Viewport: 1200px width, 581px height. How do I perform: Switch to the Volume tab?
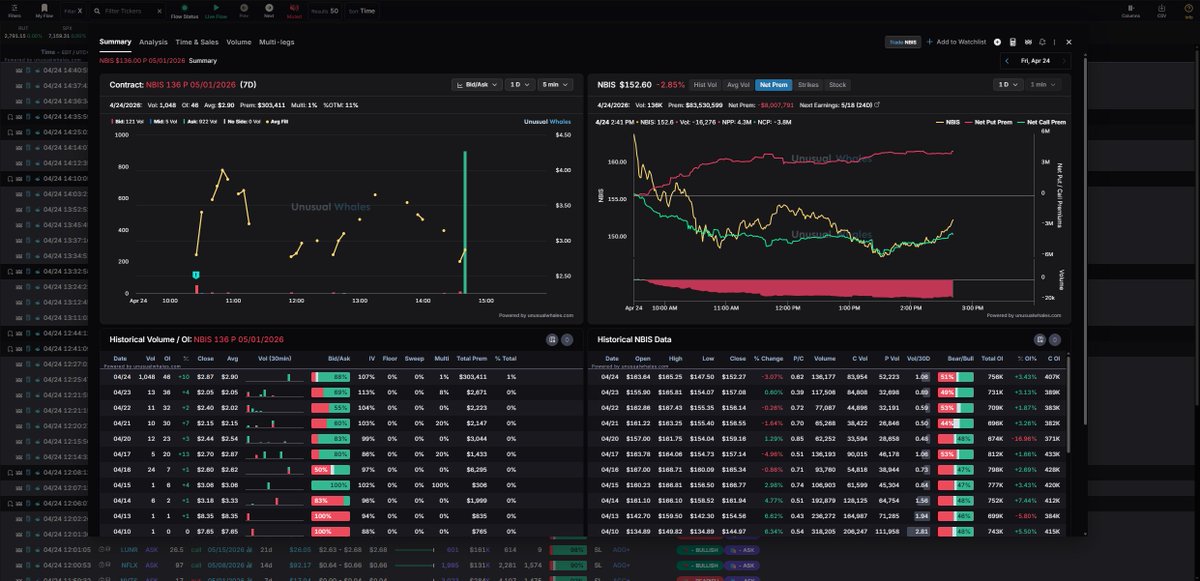click(x=239, y=42)
